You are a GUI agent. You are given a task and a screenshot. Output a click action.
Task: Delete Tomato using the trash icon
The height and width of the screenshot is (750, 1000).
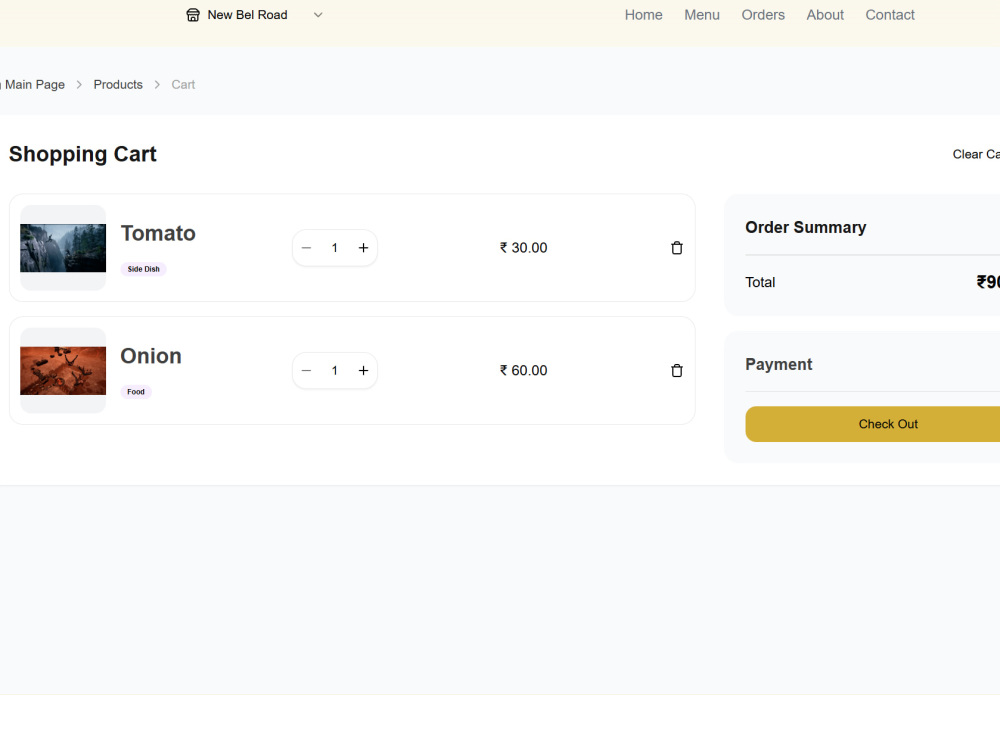[677, 247]
